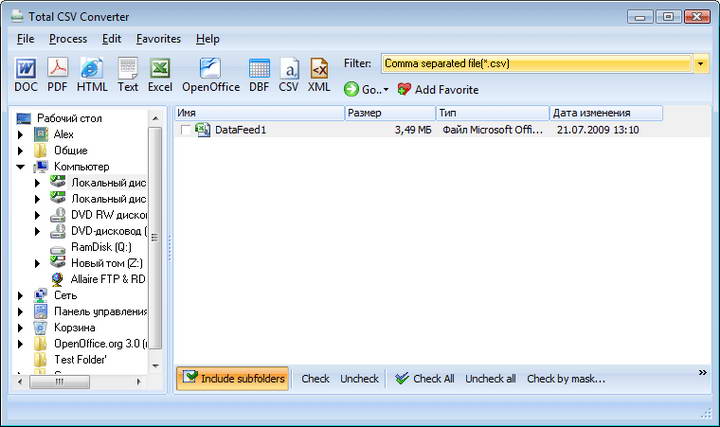Expand the Новый том (Z:) node
Viewport: 720px width, 427px height.
[x=38, y=263]
